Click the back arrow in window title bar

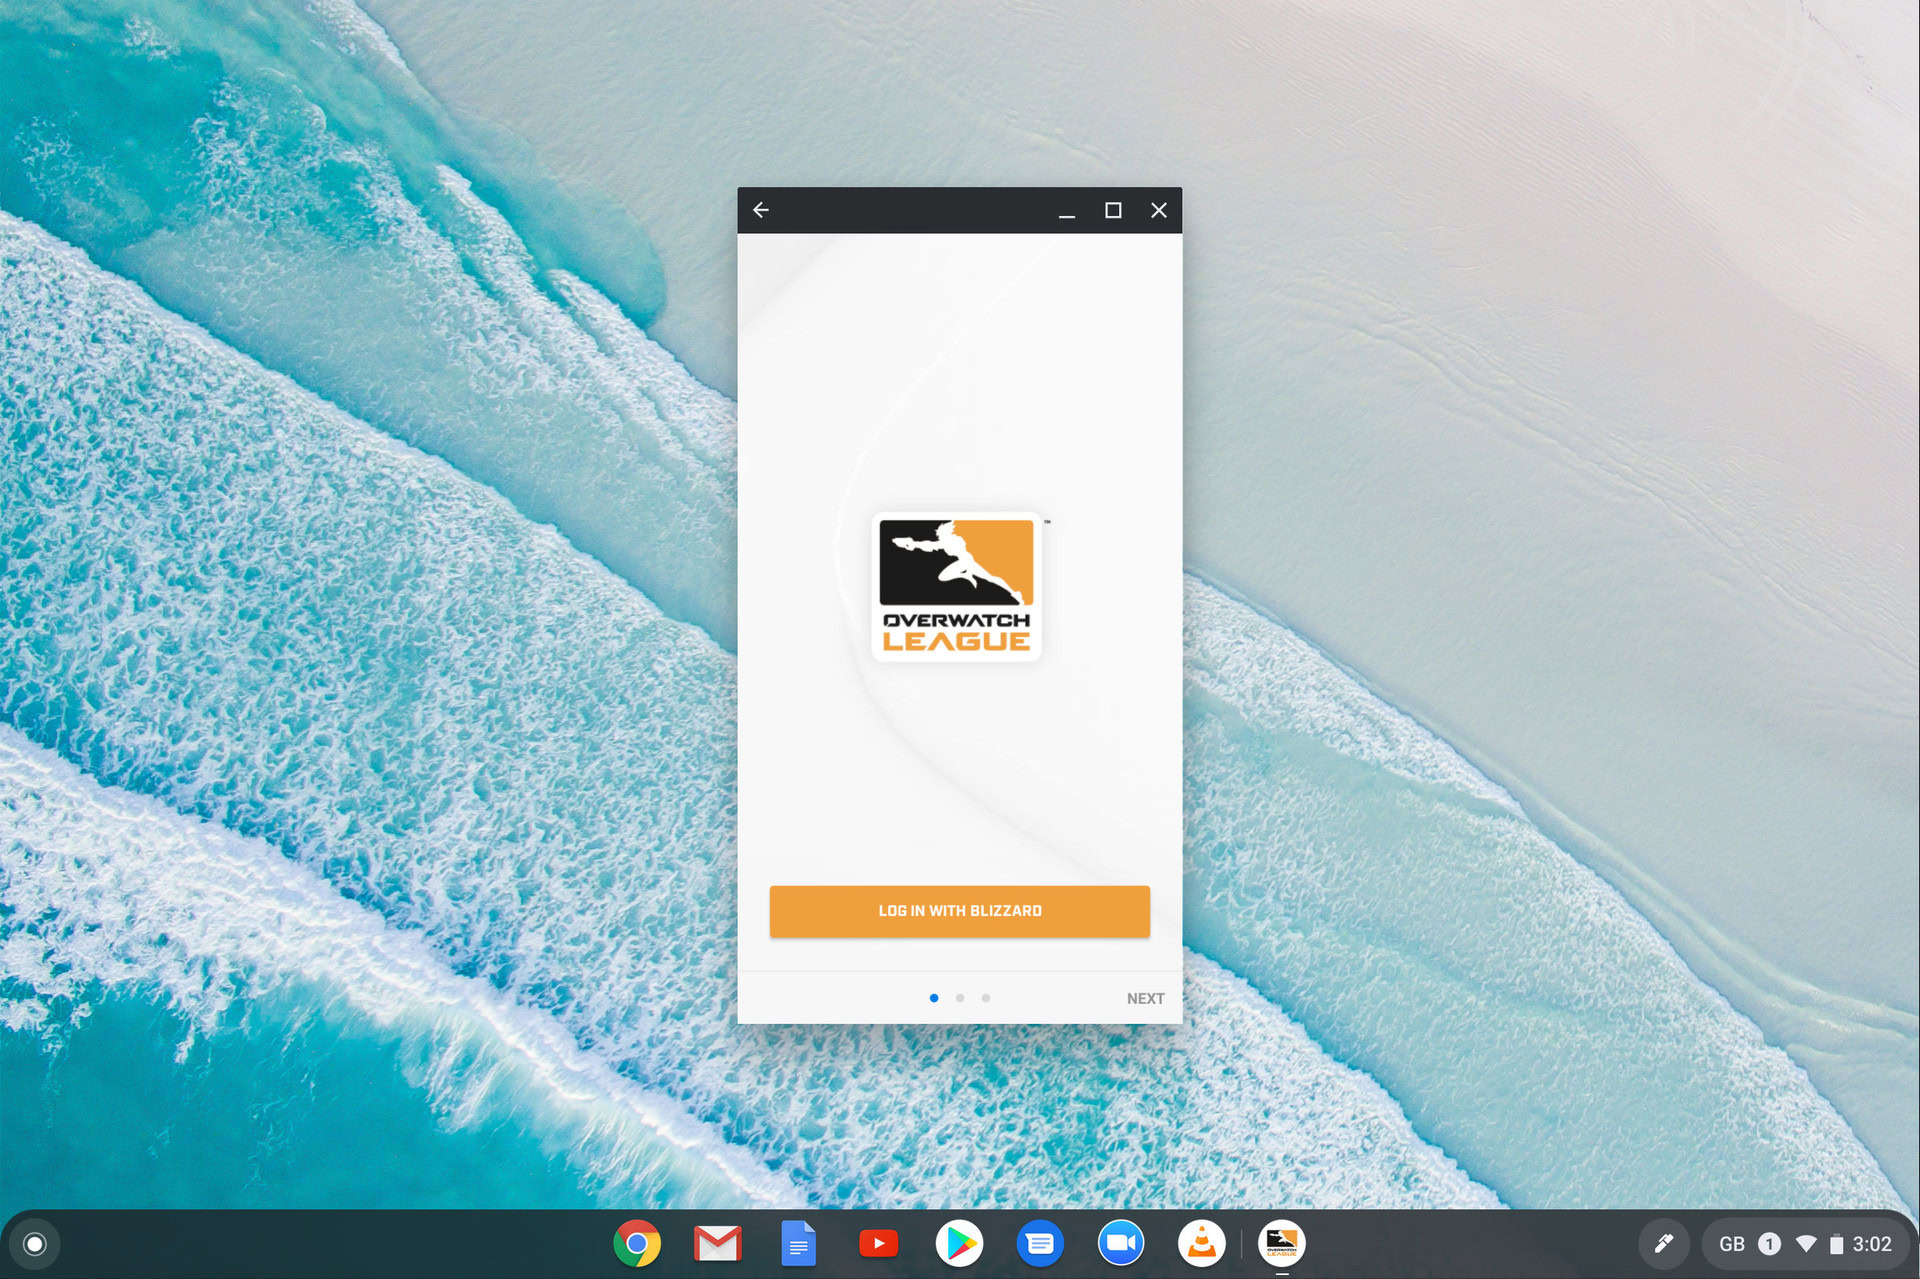pos(761,210)
